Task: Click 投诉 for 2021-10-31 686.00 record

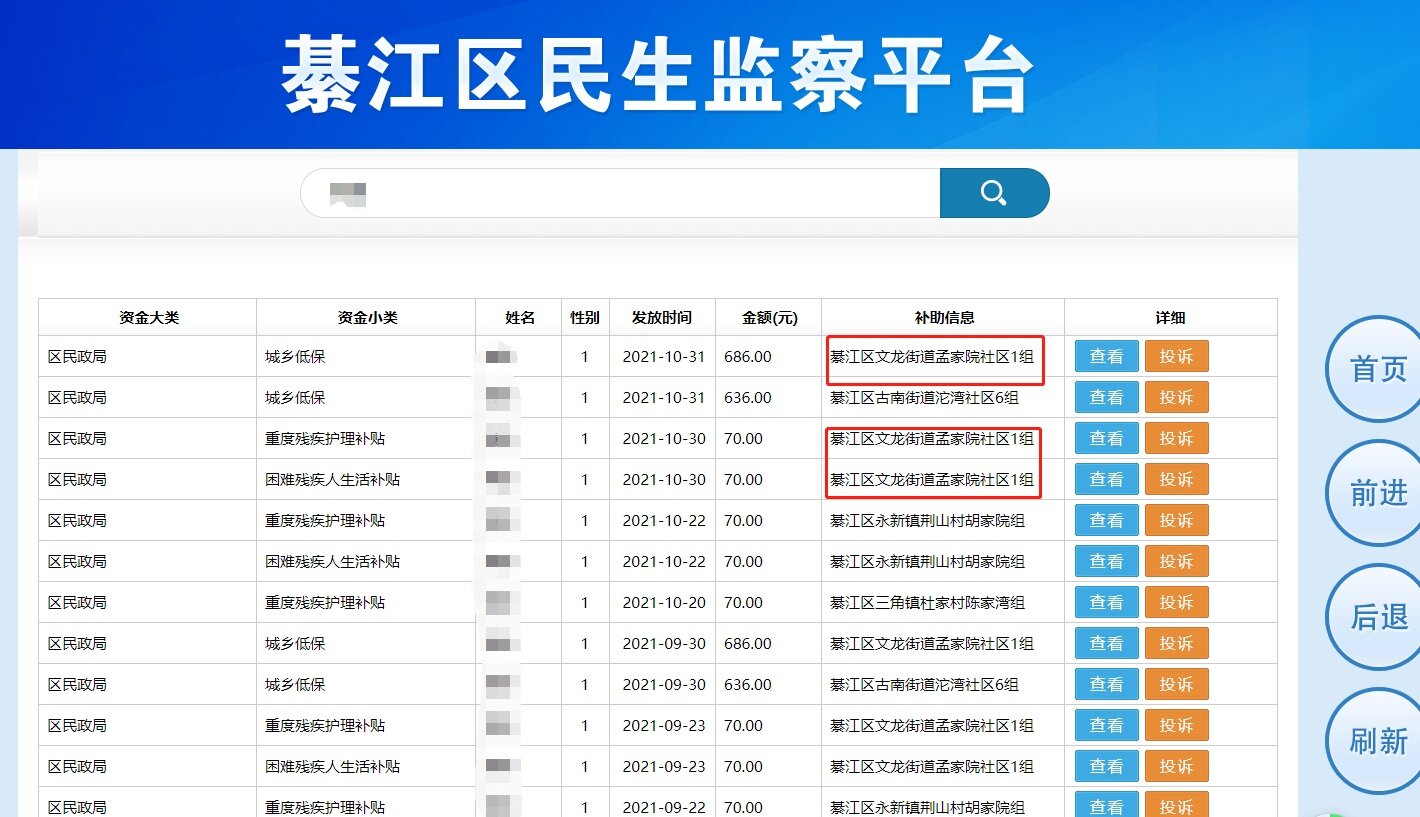Action: click(1176, 356)
